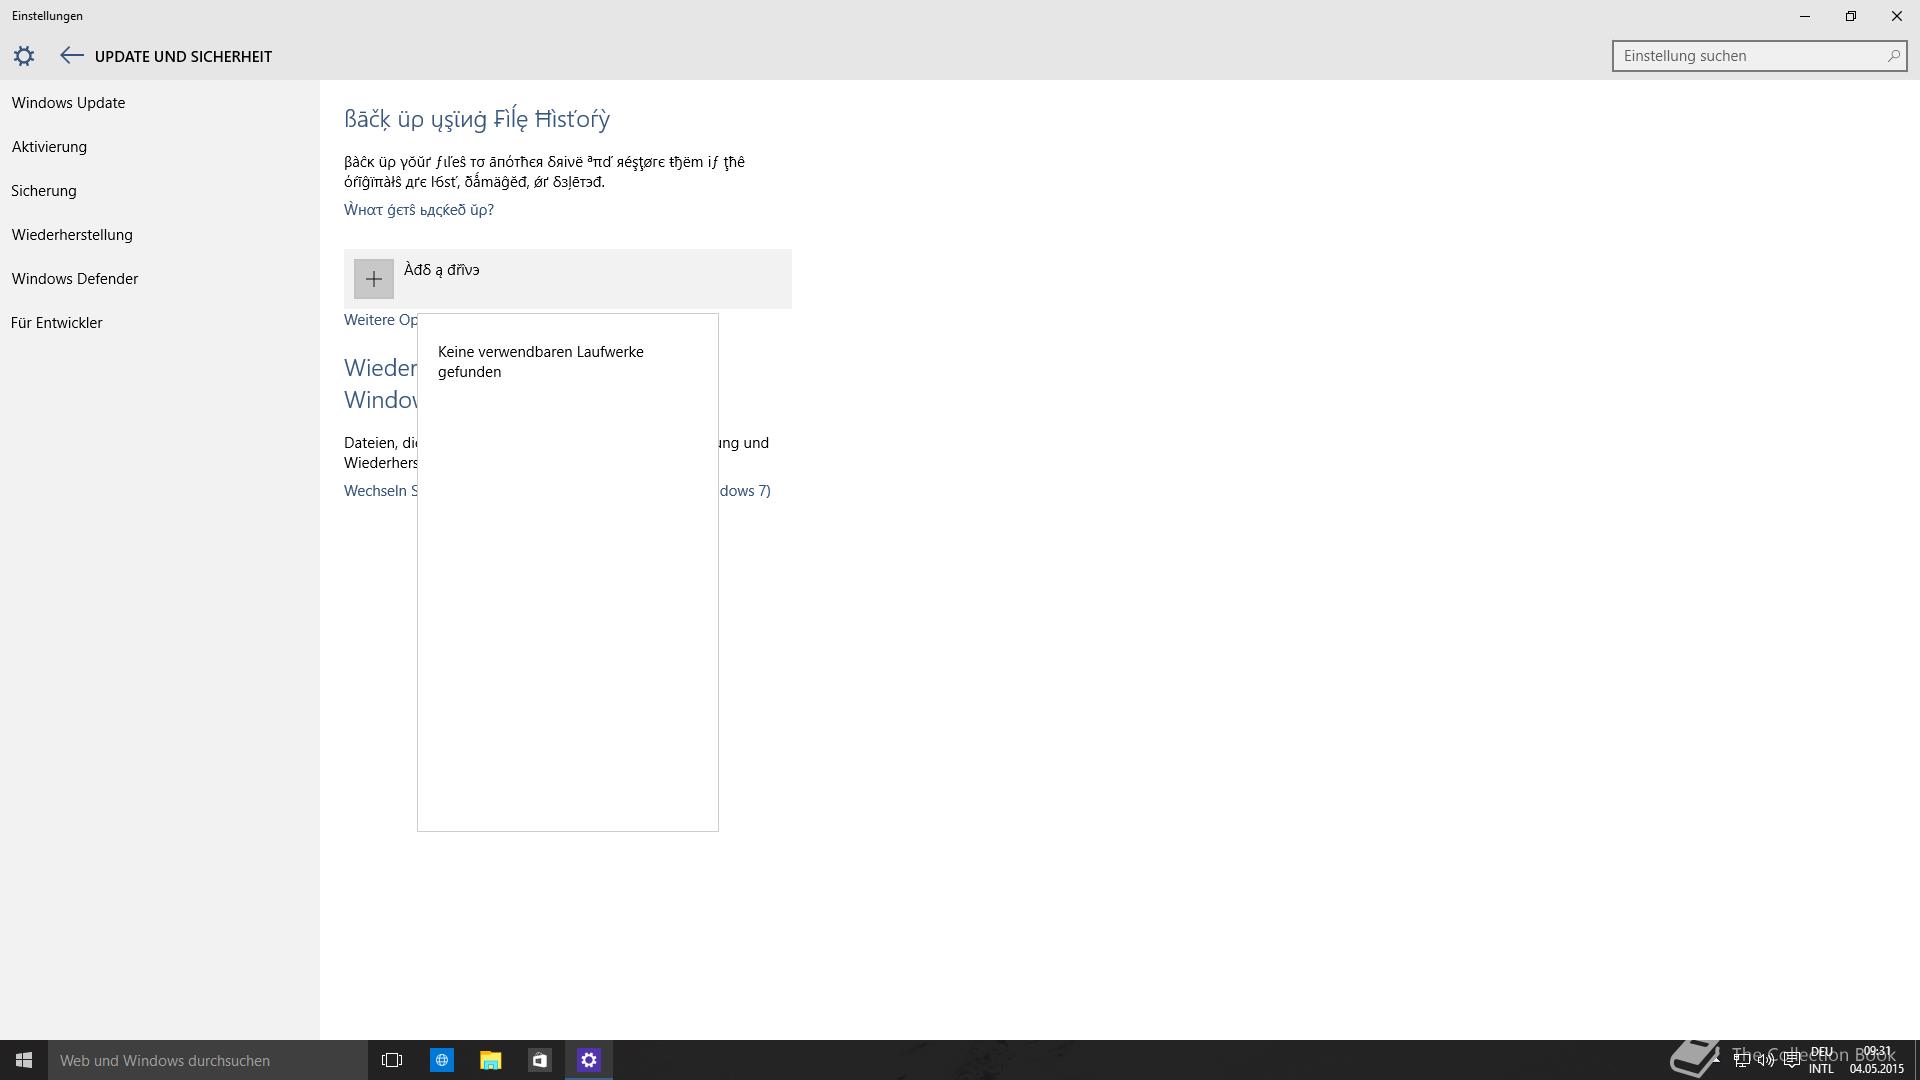Click the volume icon in system tray
The image size is (1920, 1080).
[1766, 1060]
